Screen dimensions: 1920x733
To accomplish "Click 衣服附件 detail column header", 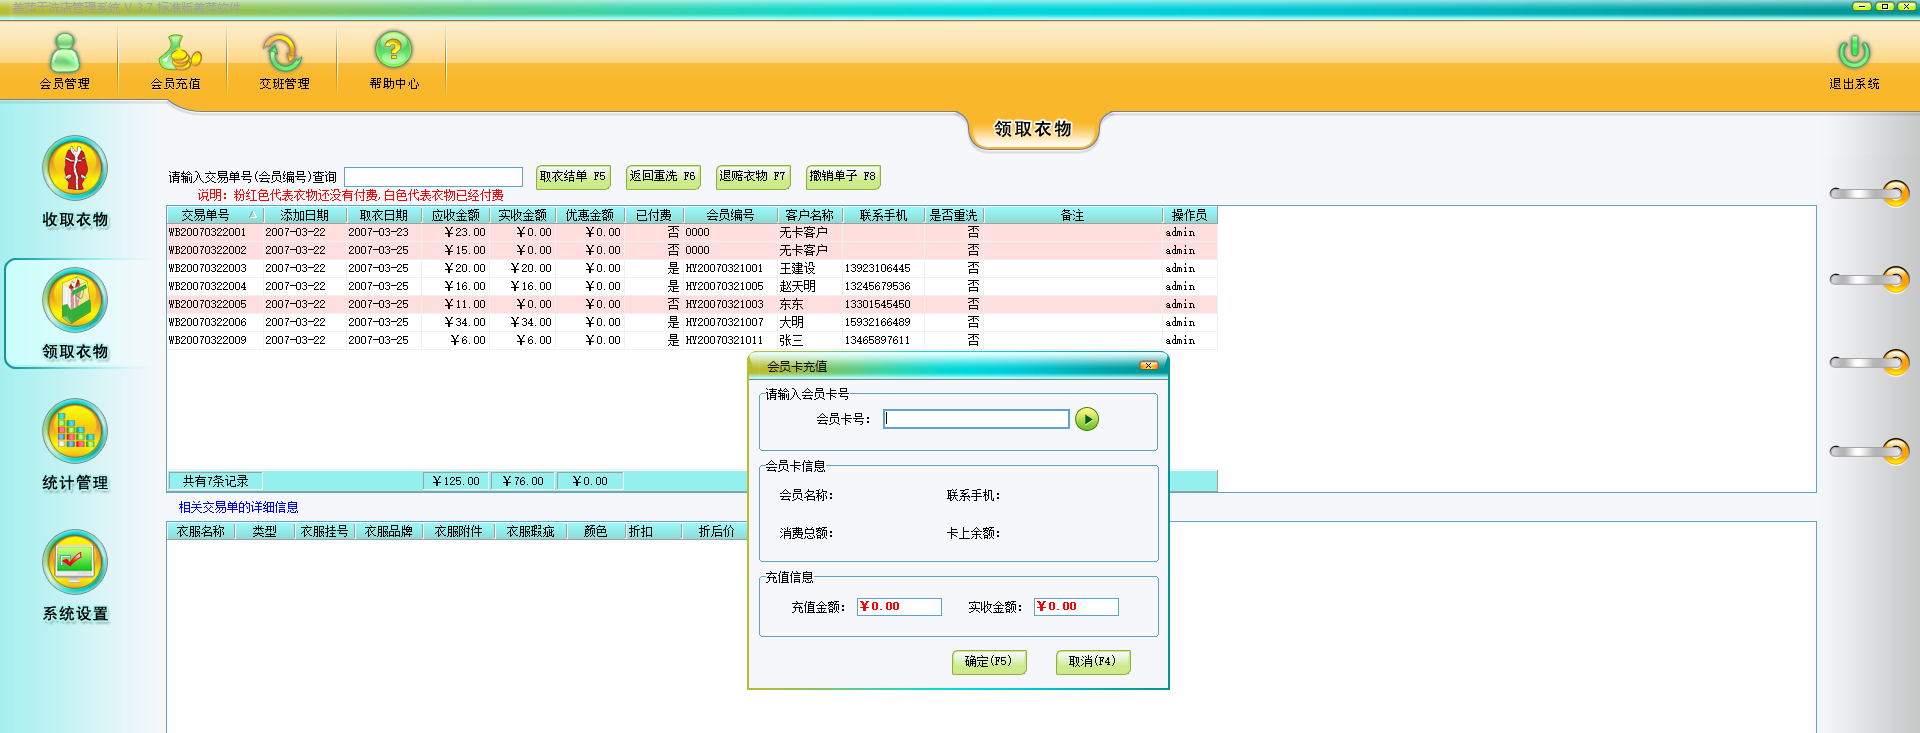I will [x=459, y=532].
